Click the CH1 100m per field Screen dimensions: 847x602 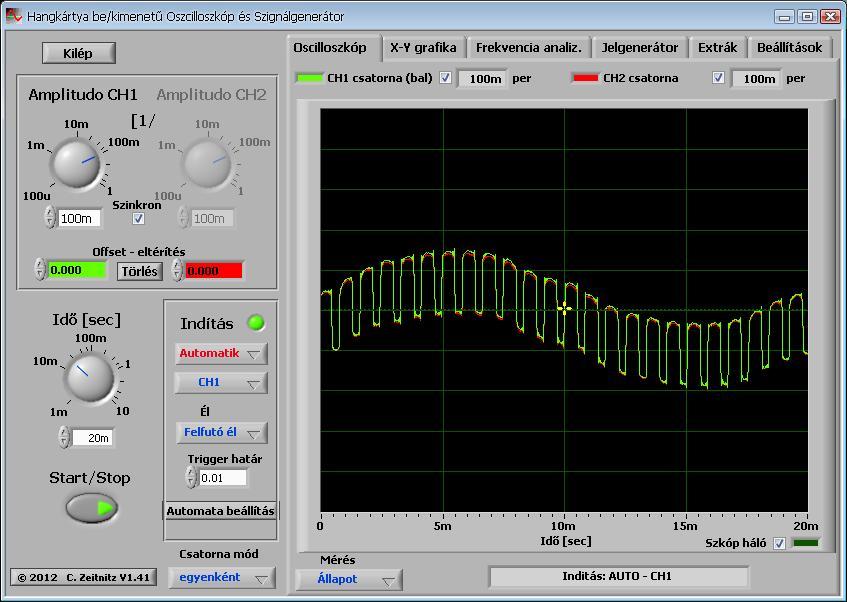(483, 79)
